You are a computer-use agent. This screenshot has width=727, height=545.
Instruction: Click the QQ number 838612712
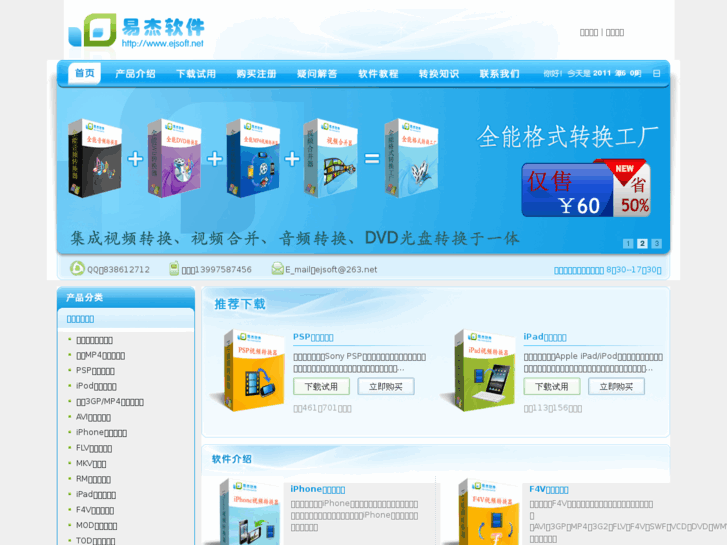125,269
